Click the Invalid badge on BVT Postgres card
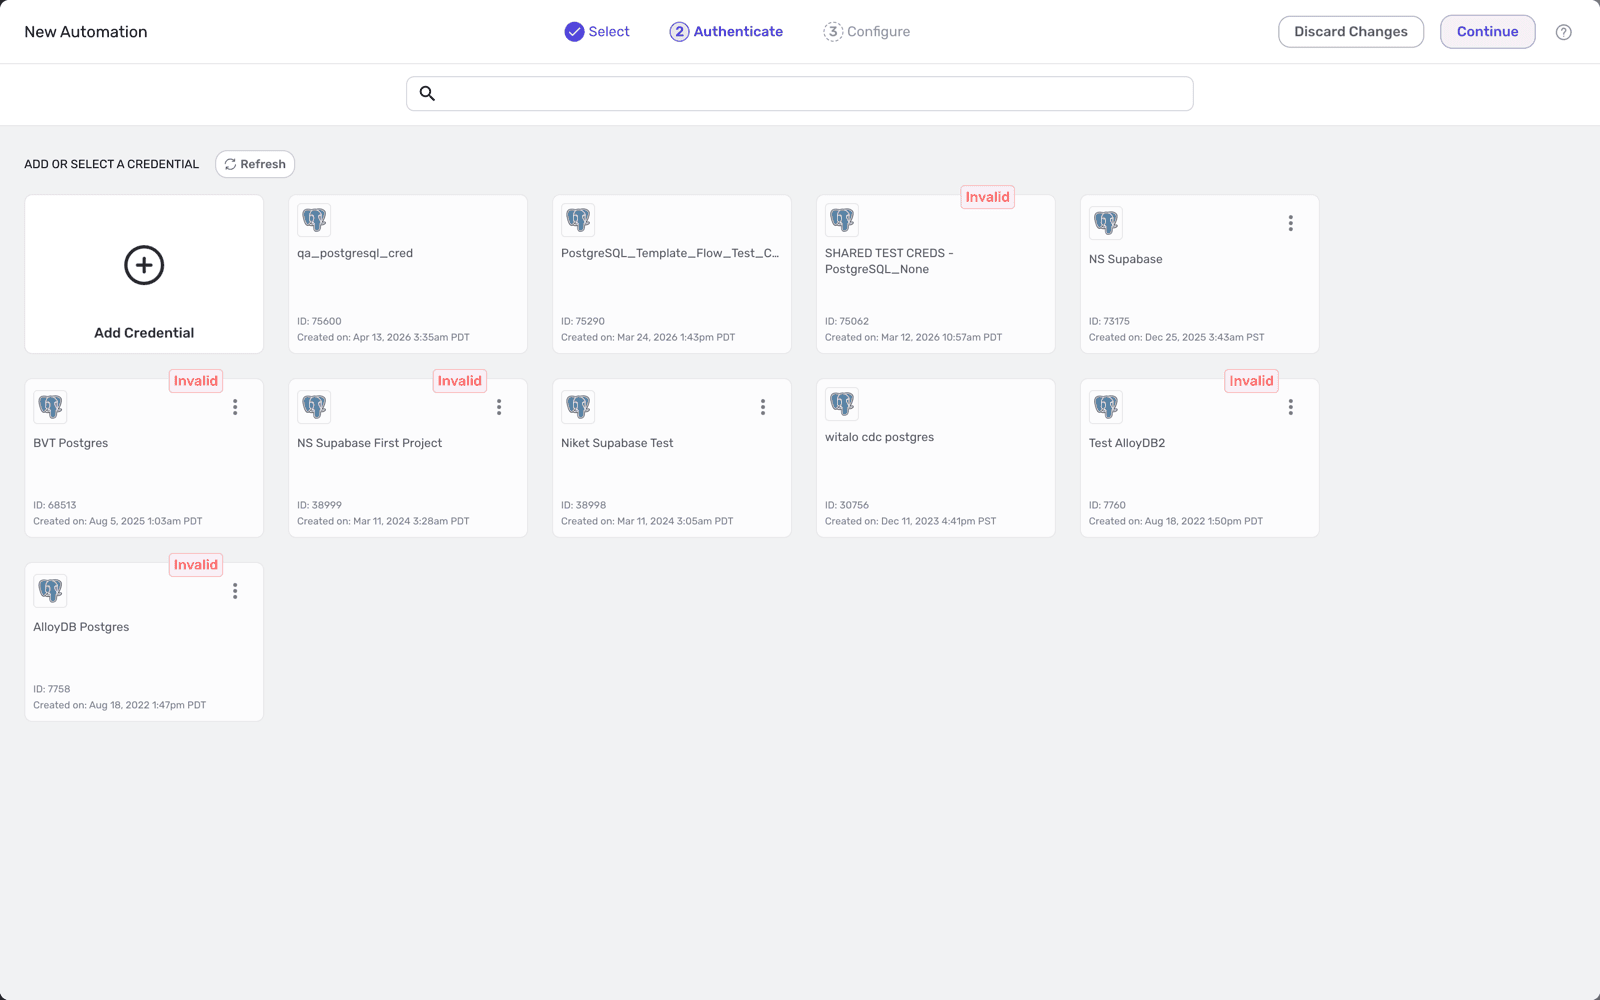Viewport: 1600px width, 1000px height. [196, 381]
